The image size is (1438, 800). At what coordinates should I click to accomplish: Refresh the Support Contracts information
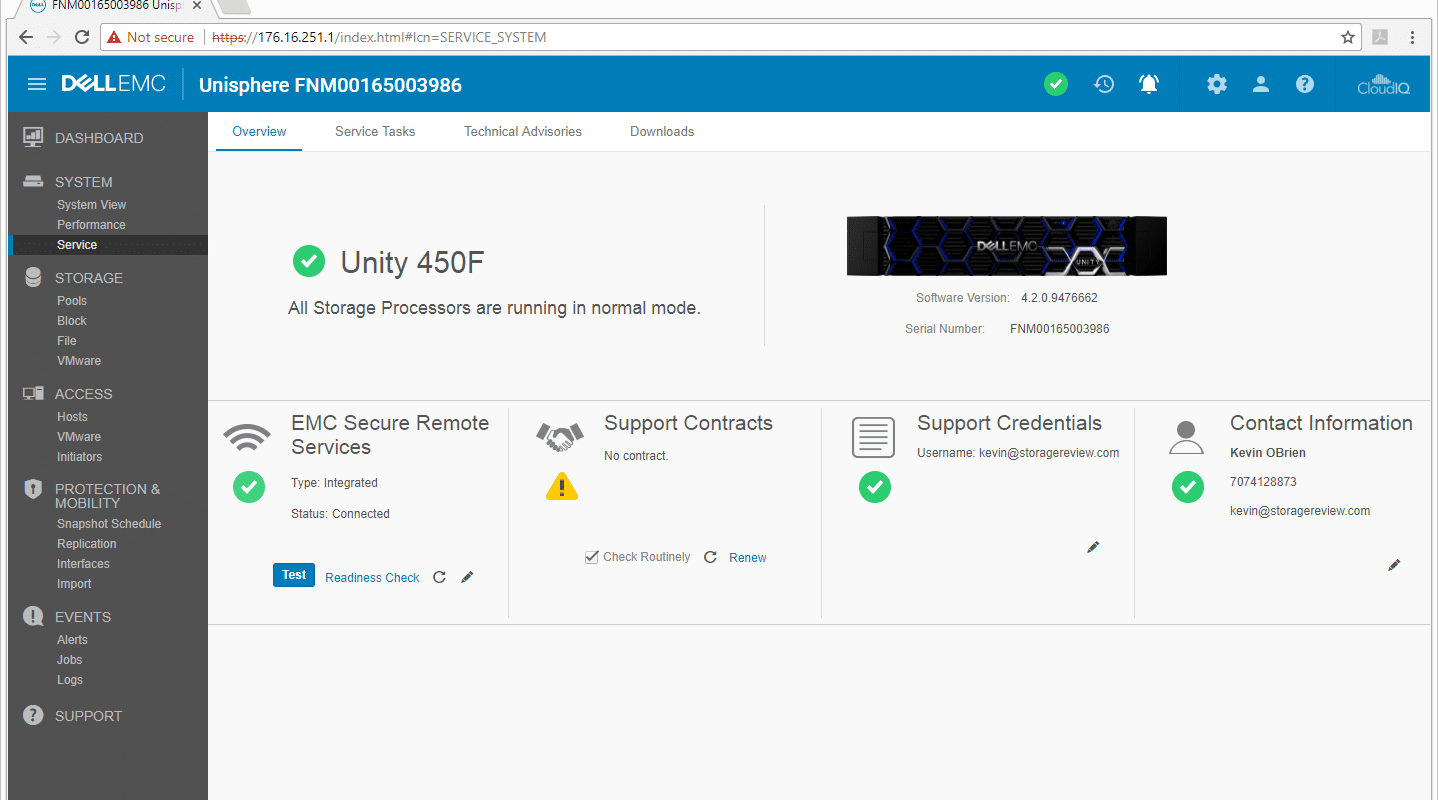click(x=710, y=557)
